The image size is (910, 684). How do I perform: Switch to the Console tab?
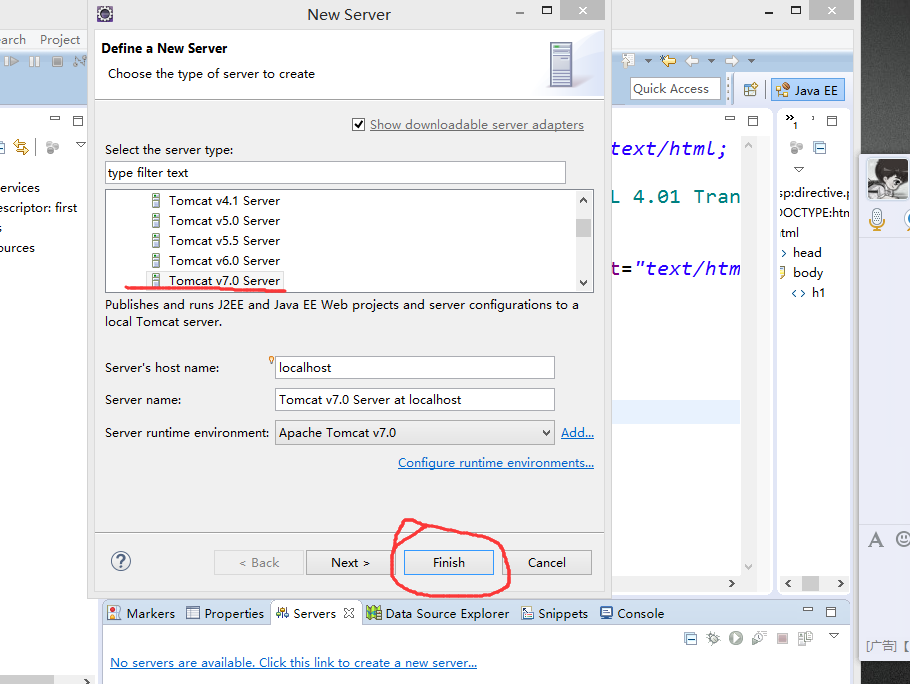coord(632,613)
